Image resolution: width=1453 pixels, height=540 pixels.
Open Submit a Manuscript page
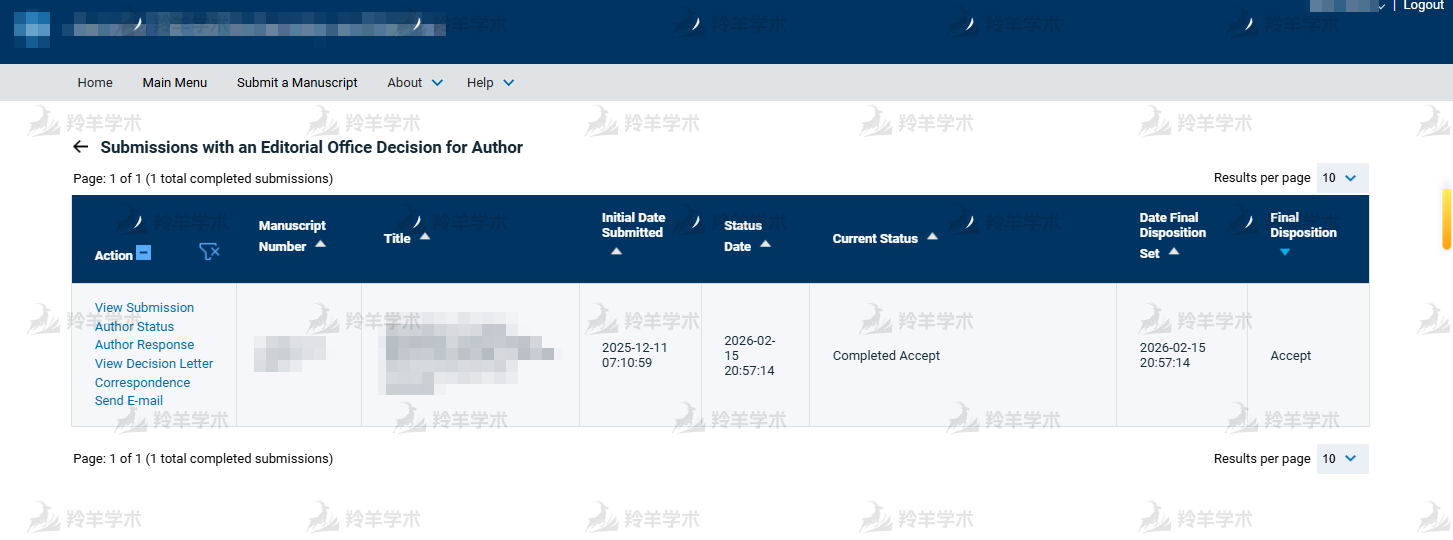(x=297, y=83)
